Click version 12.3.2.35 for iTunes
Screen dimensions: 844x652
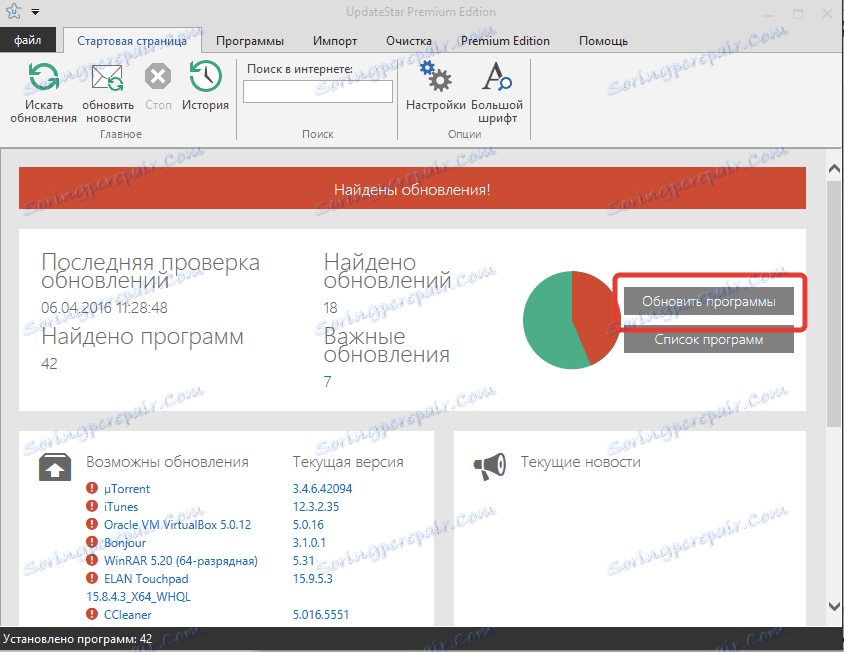coord(316,507)
